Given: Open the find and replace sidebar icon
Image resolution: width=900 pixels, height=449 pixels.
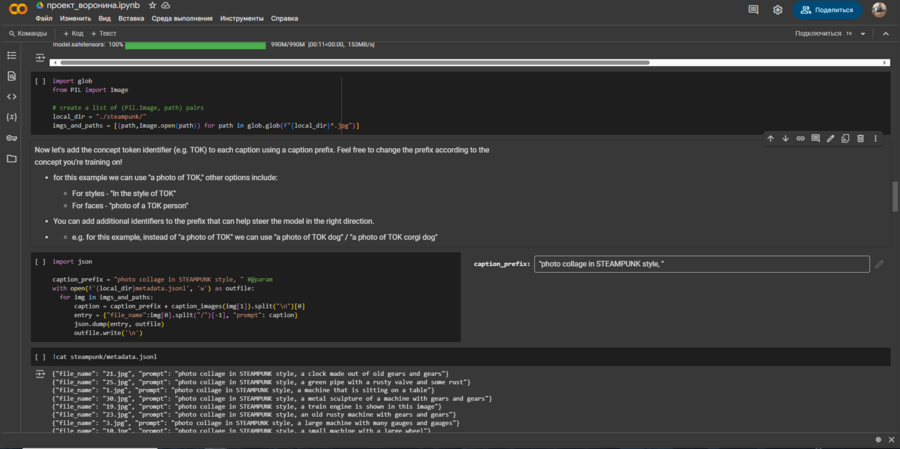Looking at the screenshot, I should tap(11, 76).
